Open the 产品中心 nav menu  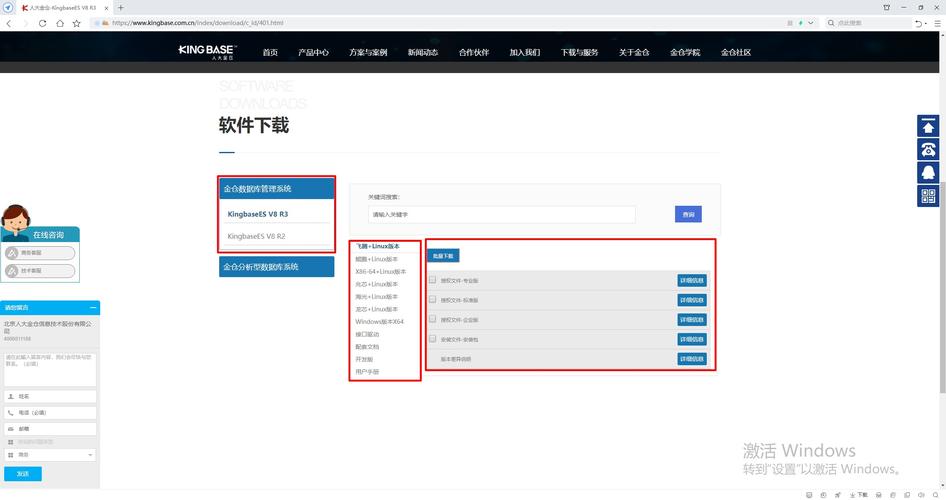(x=313, y=52)
